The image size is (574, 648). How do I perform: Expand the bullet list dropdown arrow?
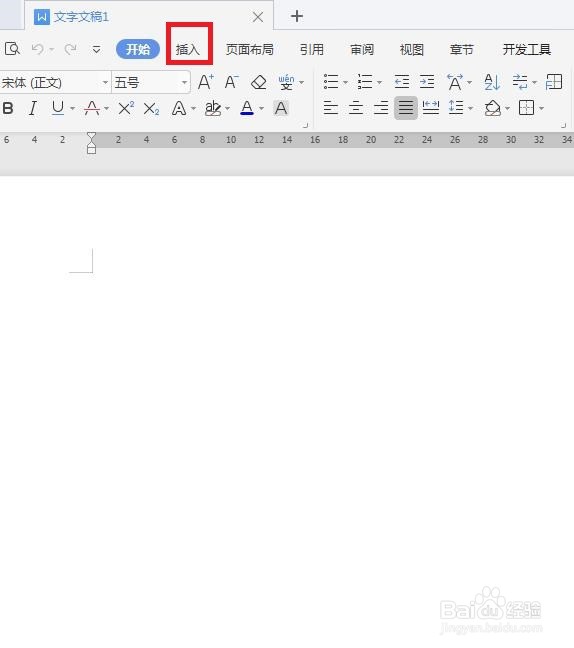tap(345, 83)
